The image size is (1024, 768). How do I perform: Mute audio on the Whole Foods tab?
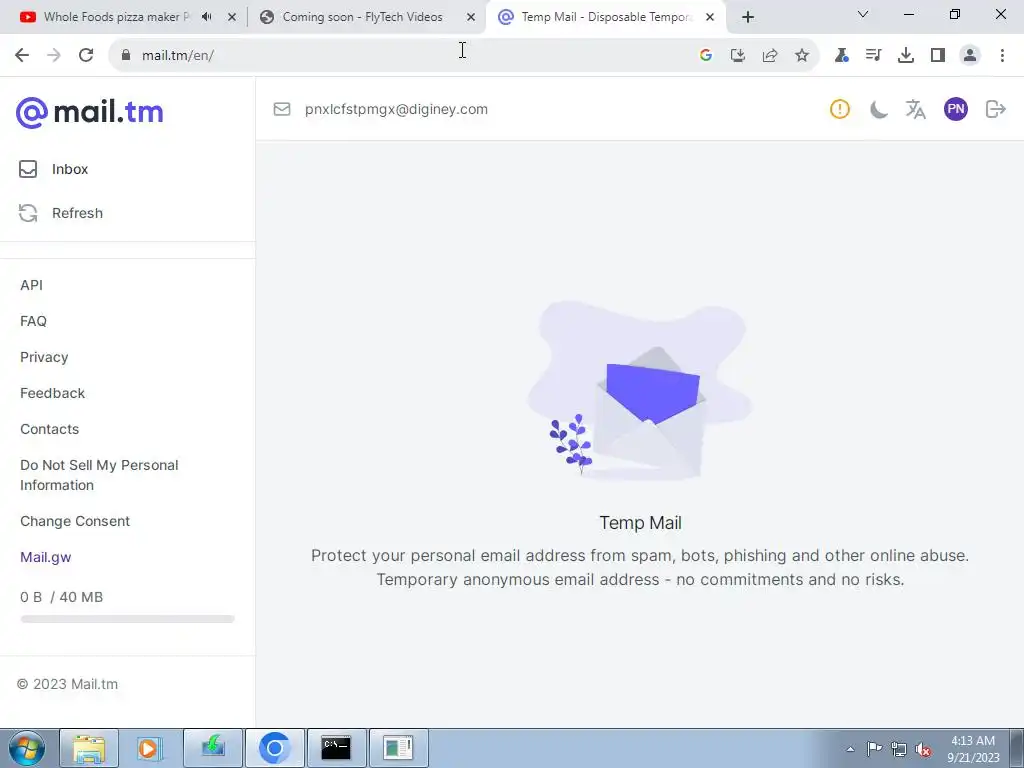tap(207, 17)
